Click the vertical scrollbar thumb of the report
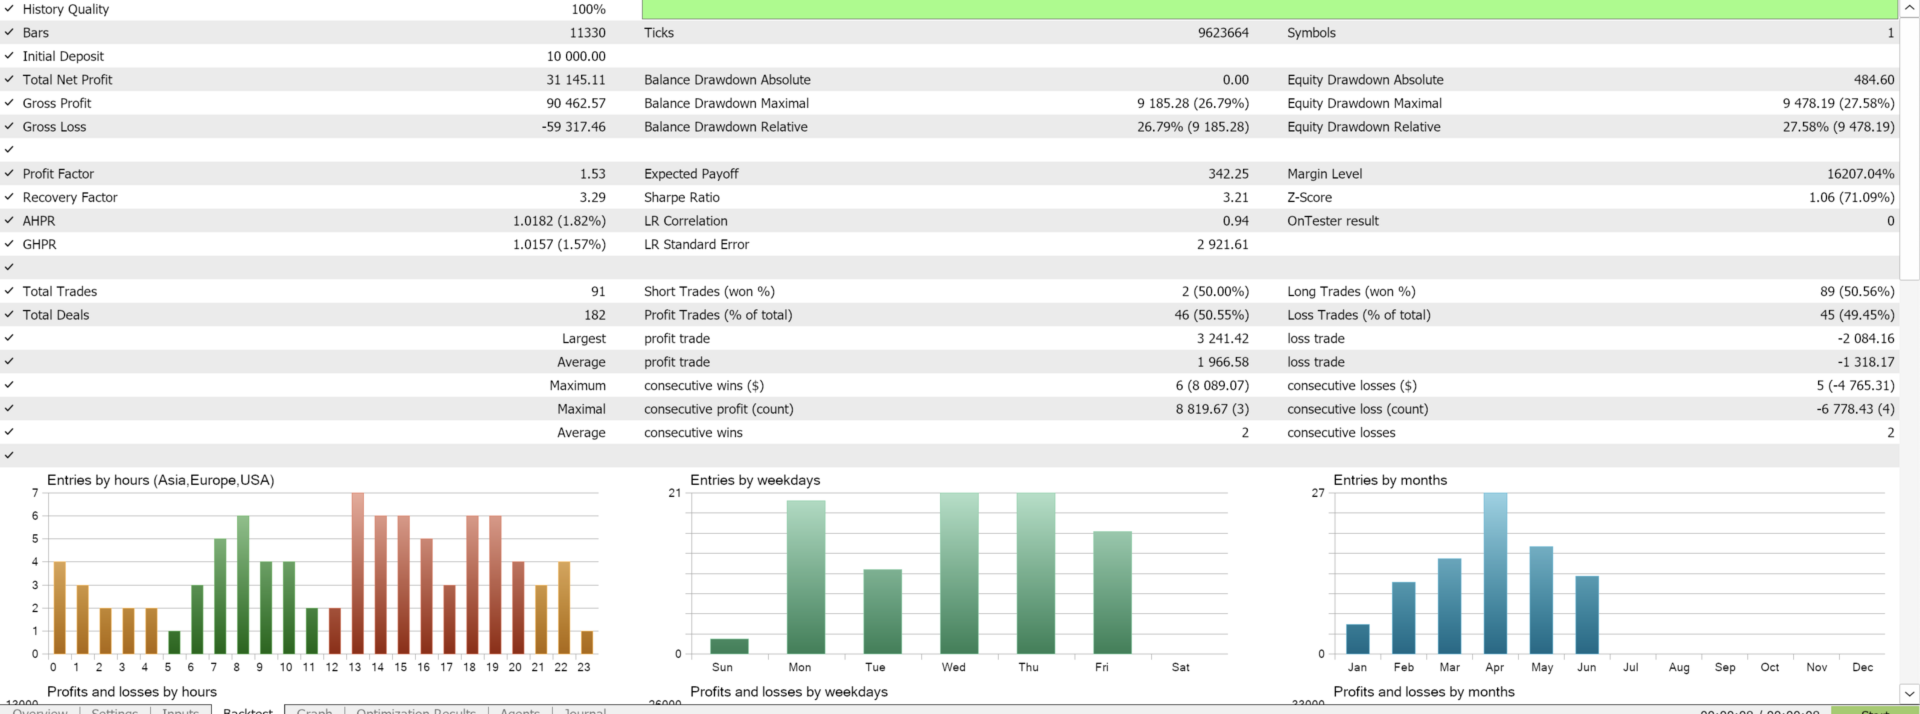 pos(1909,148)
